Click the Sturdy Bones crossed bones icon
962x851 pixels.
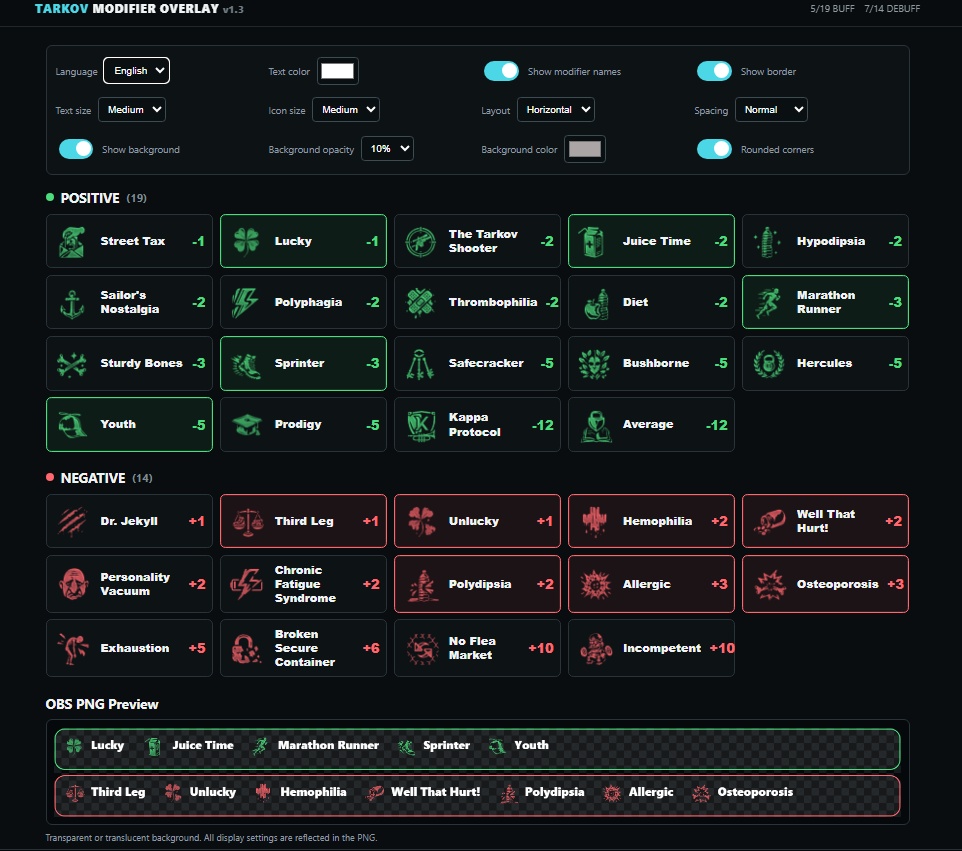(x=72, y=363)
